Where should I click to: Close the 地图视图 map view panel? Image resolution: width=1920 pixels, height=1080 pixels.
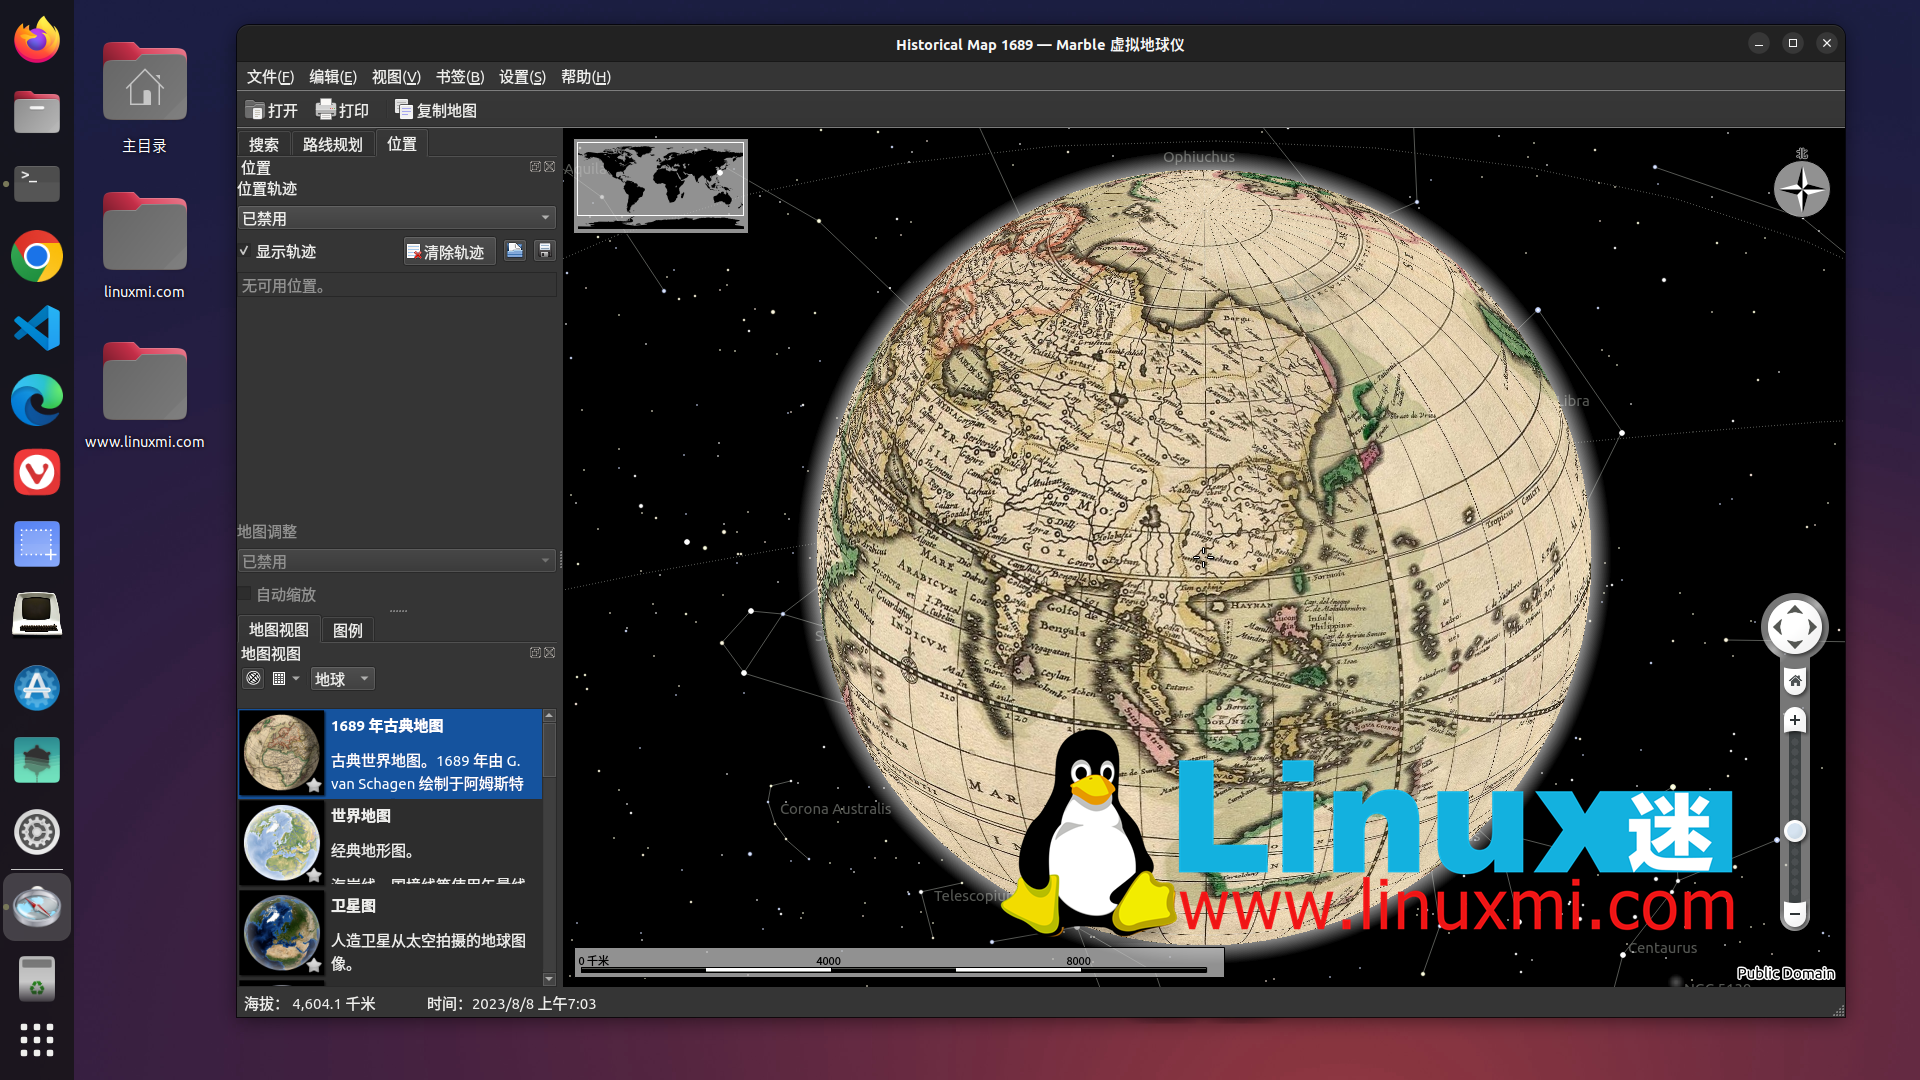coord(549,653)
